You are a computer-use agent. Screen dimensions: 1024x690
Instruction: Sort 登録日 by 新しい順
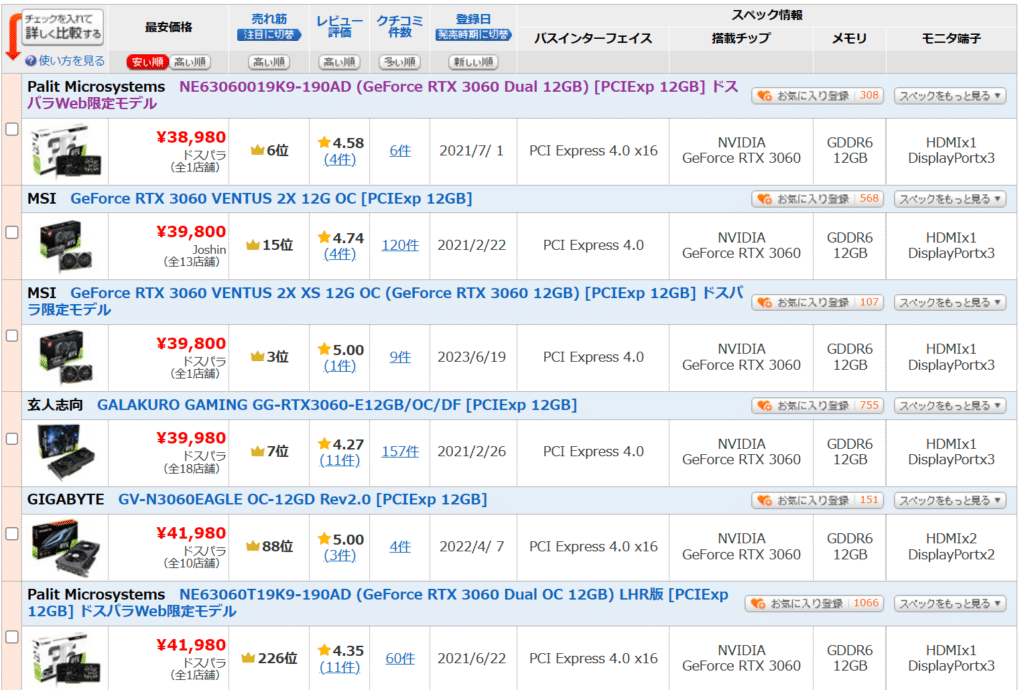(x=473, y=62)
